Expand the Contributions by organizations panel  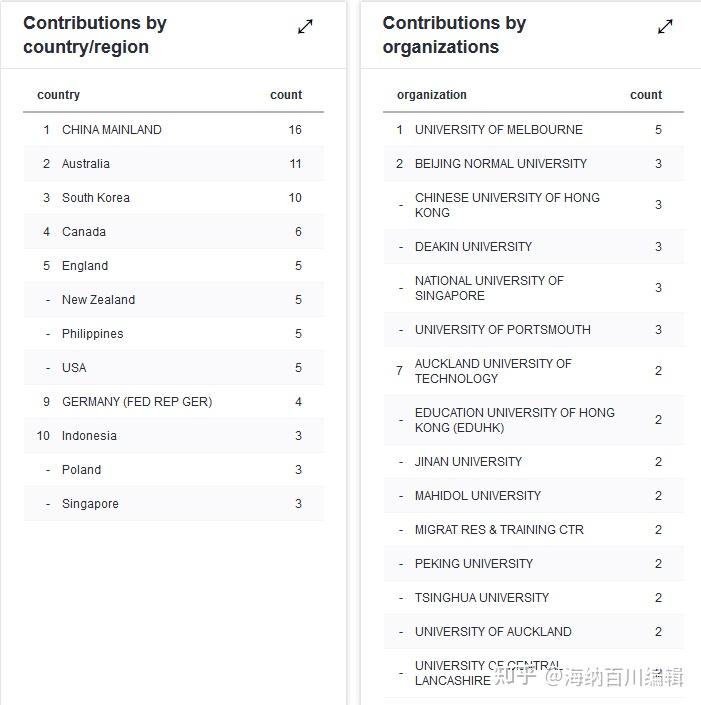tap(665, 27)
